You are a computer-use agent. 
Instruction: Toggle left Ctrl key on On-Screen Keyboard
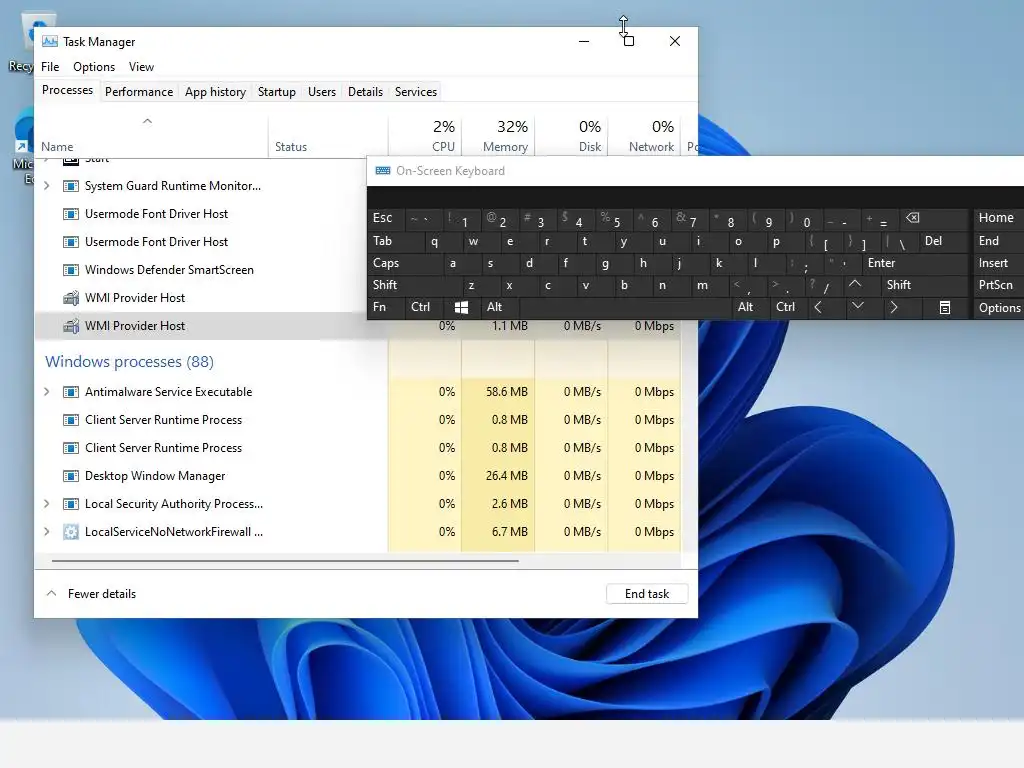point(424,307)
